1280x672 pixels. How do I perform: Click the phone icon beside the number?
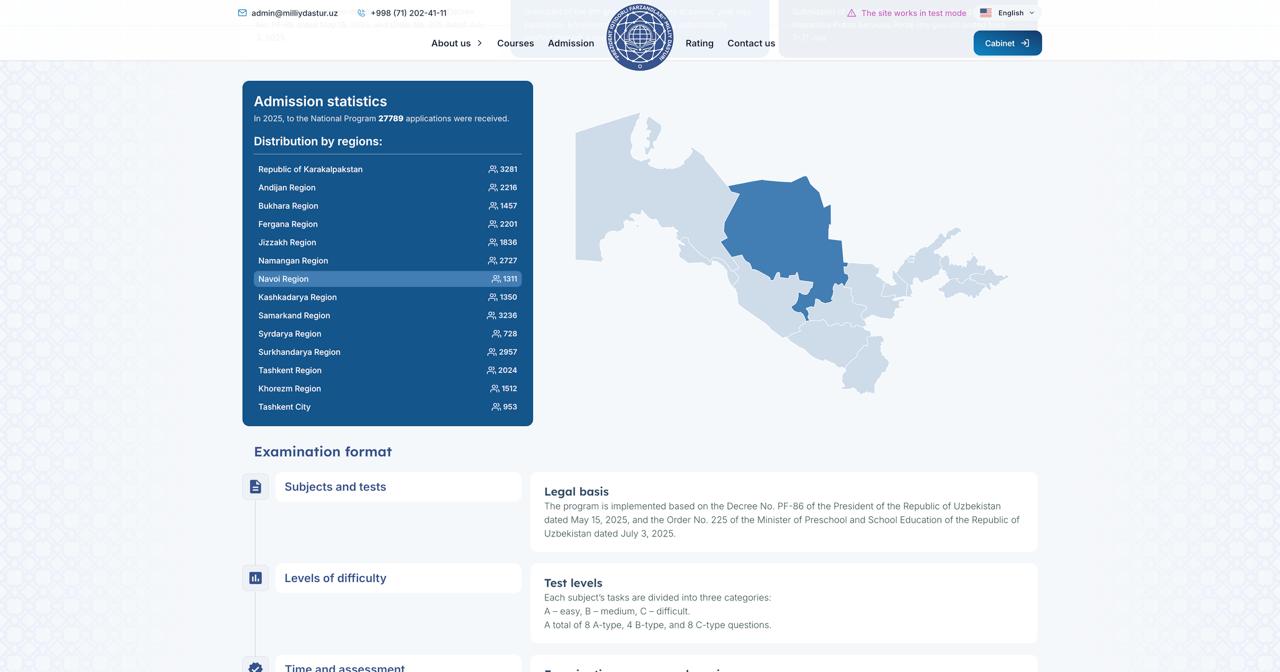[361, 13]
